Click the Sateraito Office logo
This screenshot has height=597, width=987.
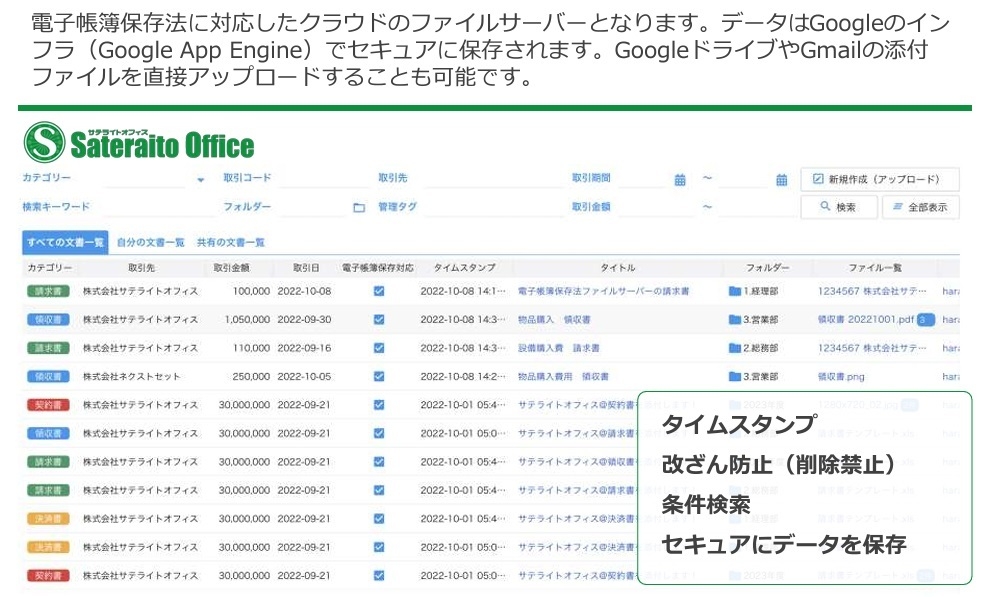139,143
